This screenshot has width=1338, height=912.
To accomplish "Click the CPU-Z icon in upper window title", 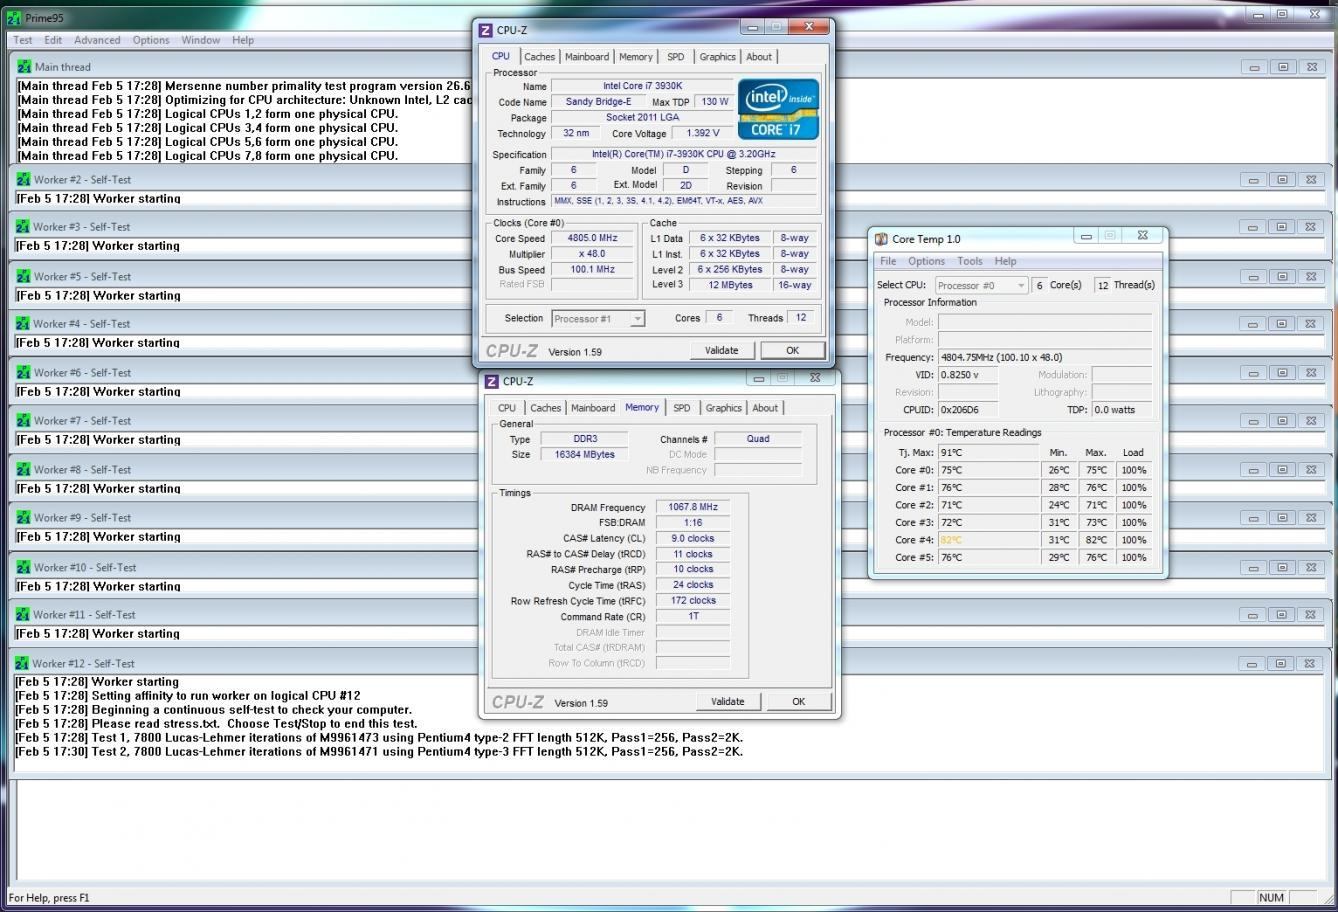I will tap(485, 31).
